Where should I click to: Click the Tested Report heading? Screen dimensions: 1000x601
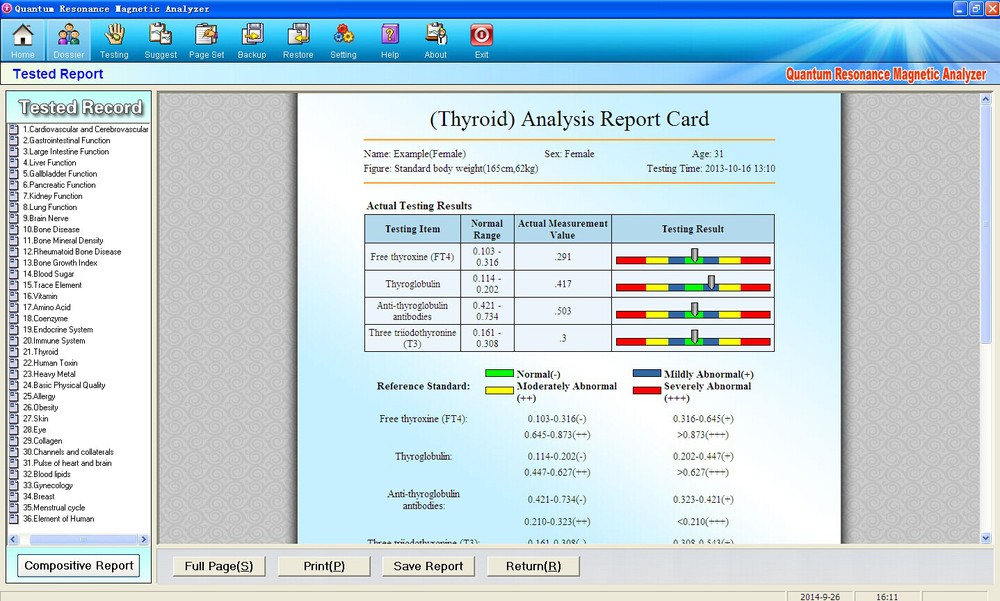click(58, 74)
